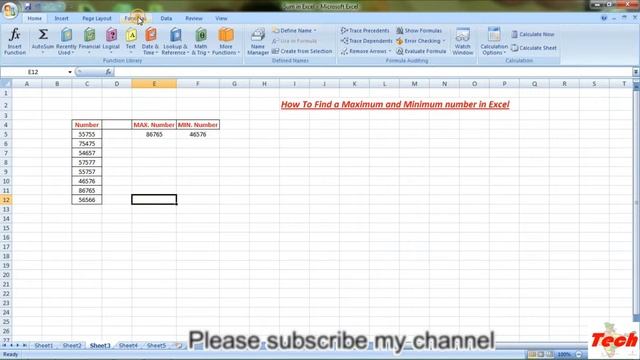Screen dimensions: 640x360
Task: Open the Financial functions book icon
Action: coord(89,41)
